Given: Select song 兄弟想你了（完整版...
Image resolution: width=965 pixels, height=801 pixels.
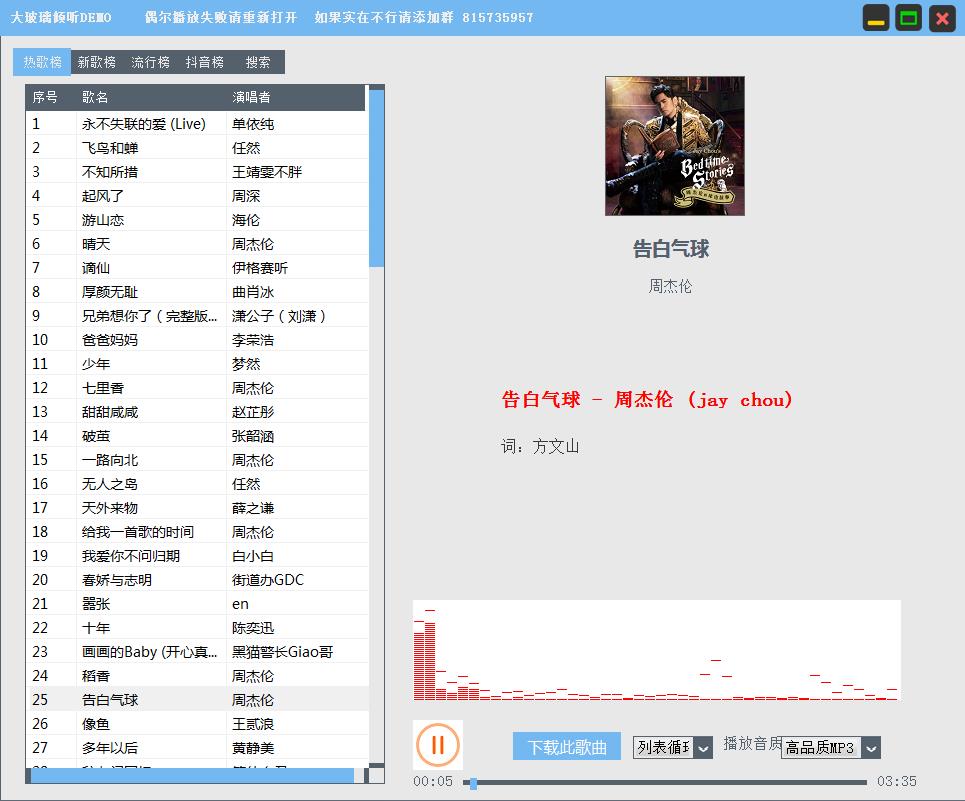Looking at the screenshot, I should 150,316.
